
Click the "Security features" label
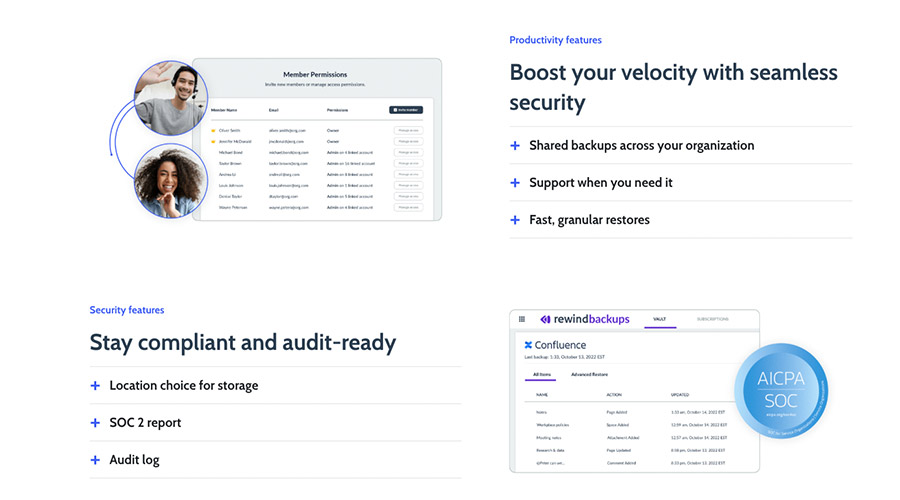click(127, 310)
